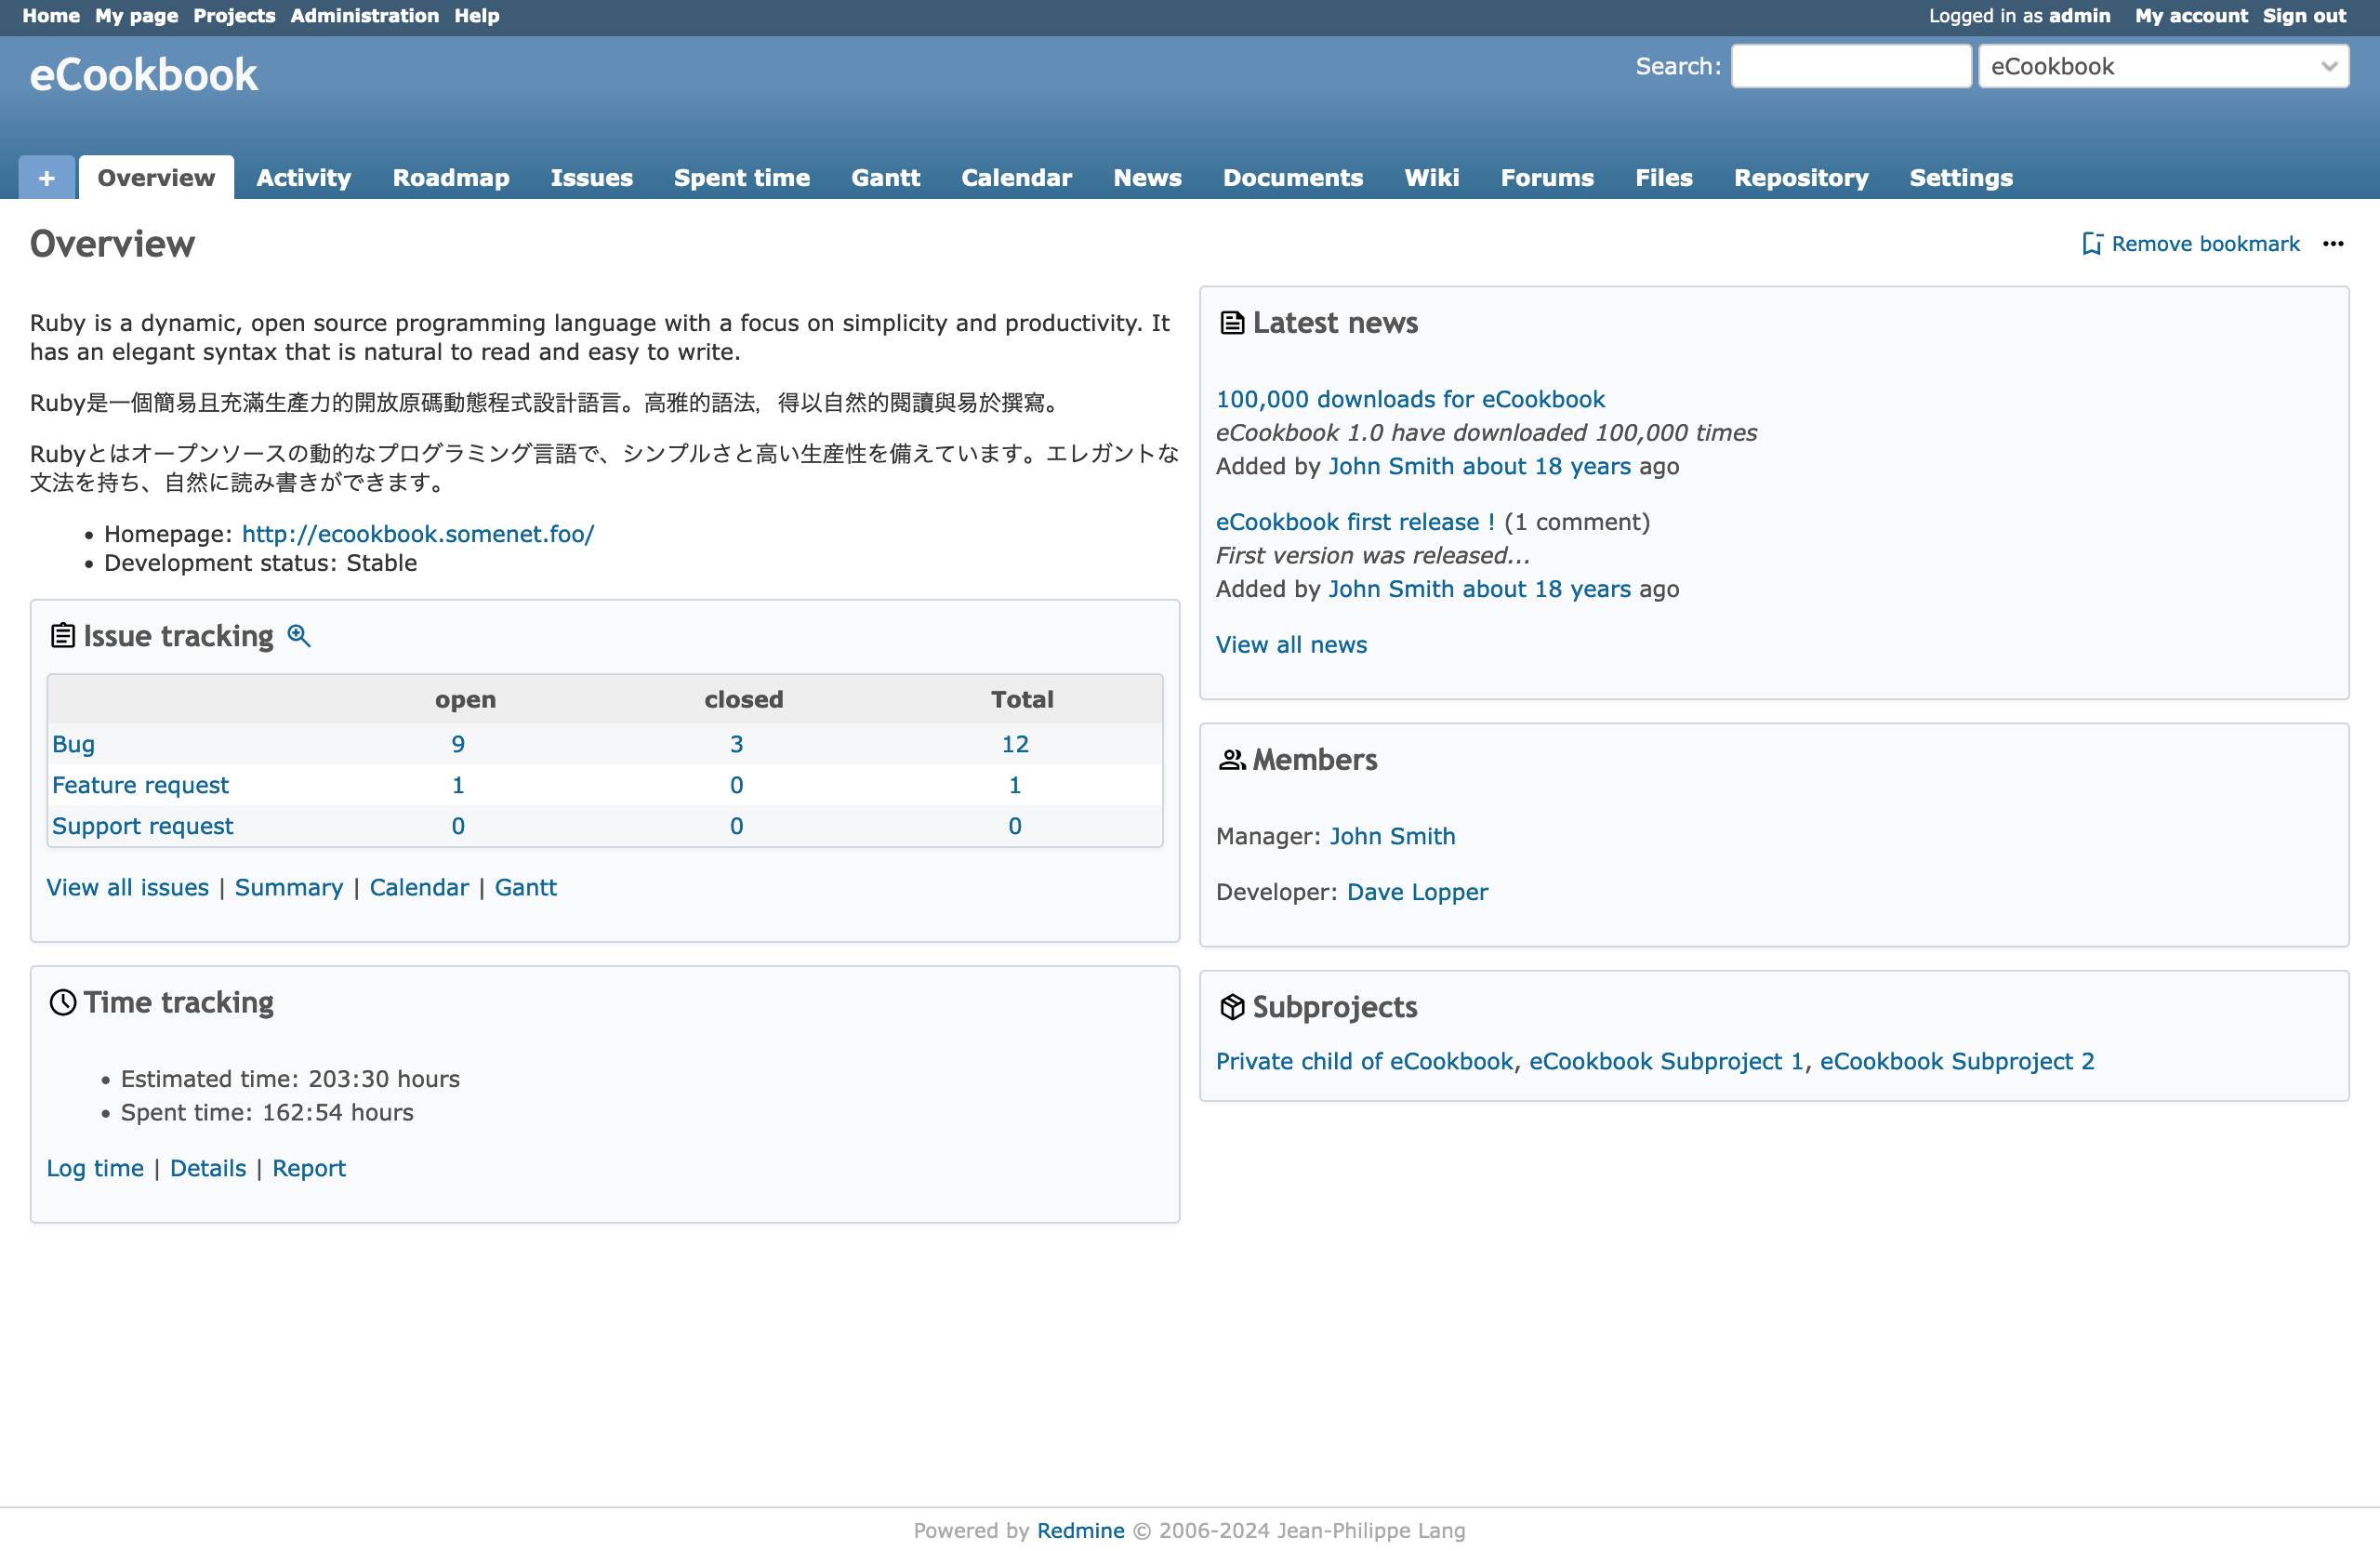Open the News tab
Image resolution: width=2380 pixels, height=1551 pixels.
pyautogui.click(x=1147, y=178)
